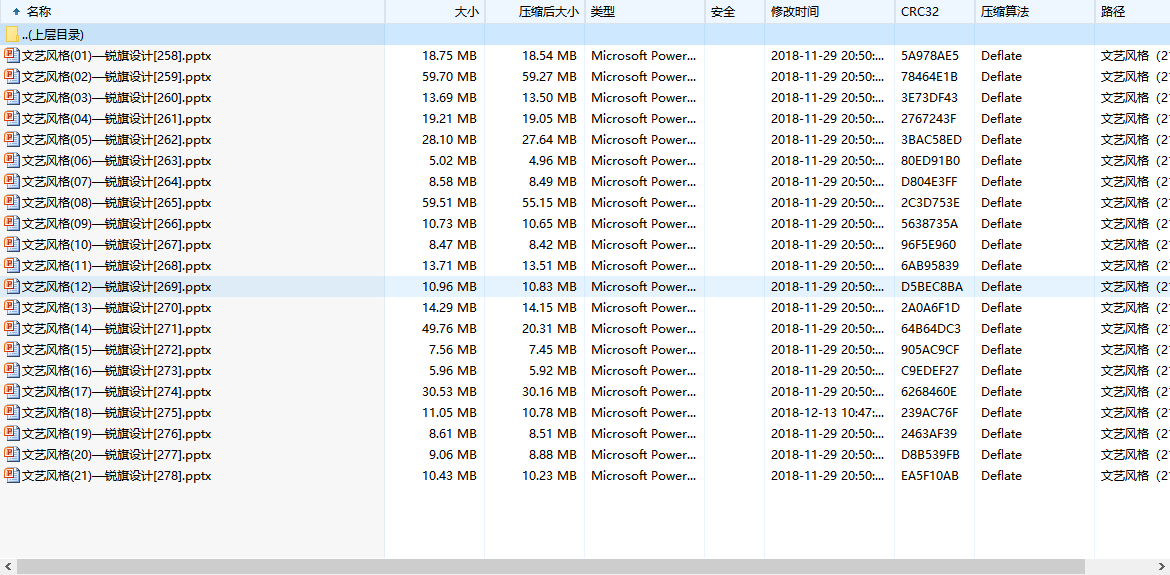Click the ..(上层目录) row label
The width and height of the screenshot is (1170, 575).
[x=52, y=34]
